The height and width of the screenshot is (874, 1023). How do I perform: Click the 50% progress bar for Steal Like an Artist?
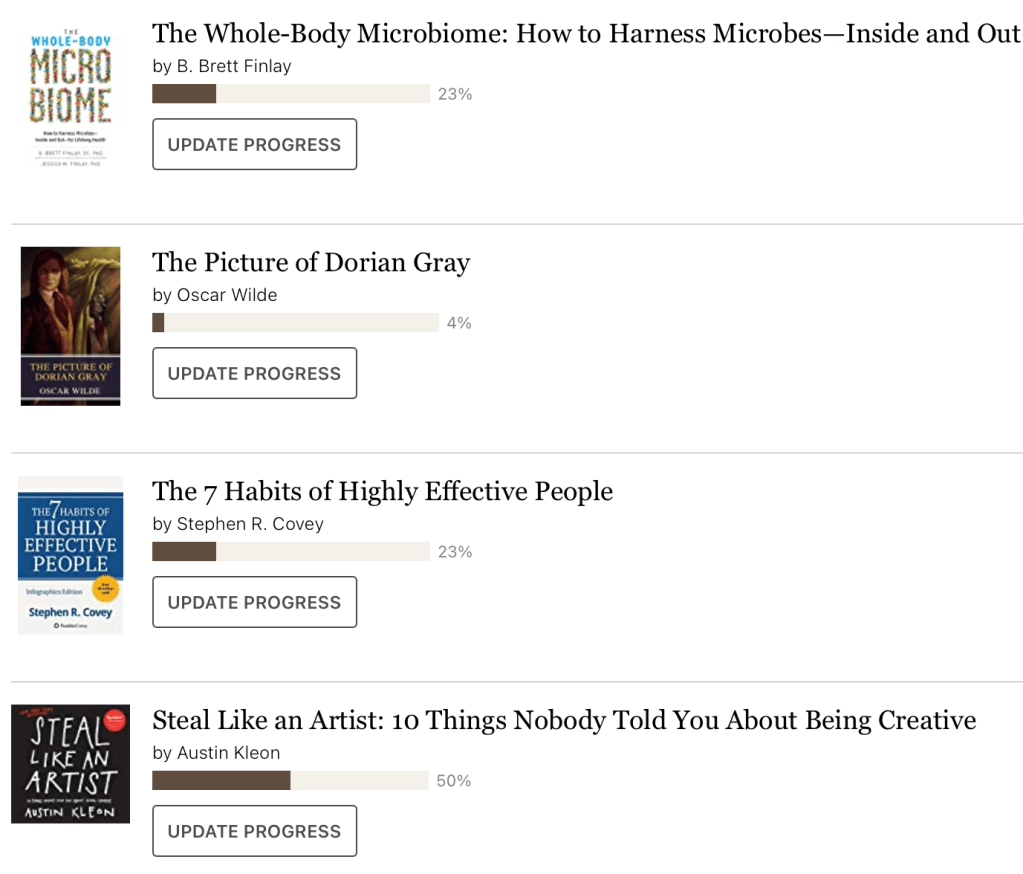tap(290, 781)
